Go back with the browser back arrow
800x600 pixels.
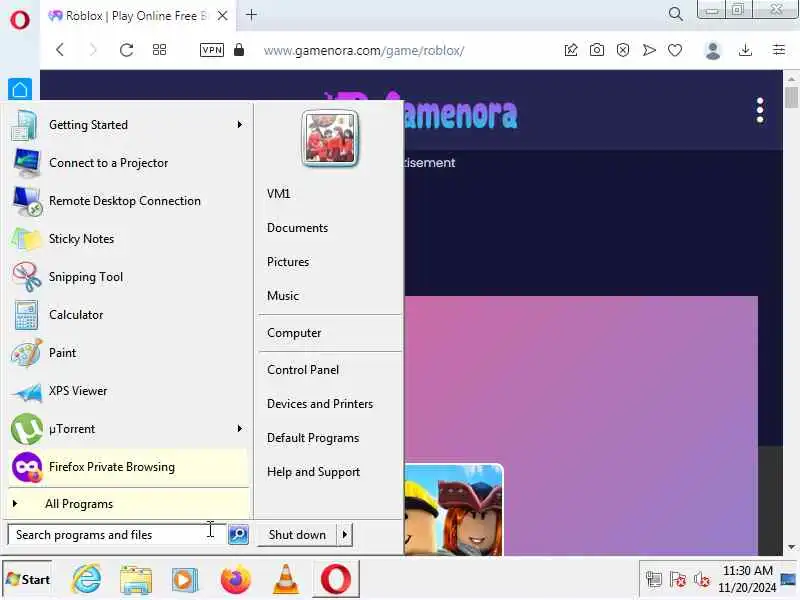[x=60, y=50]
